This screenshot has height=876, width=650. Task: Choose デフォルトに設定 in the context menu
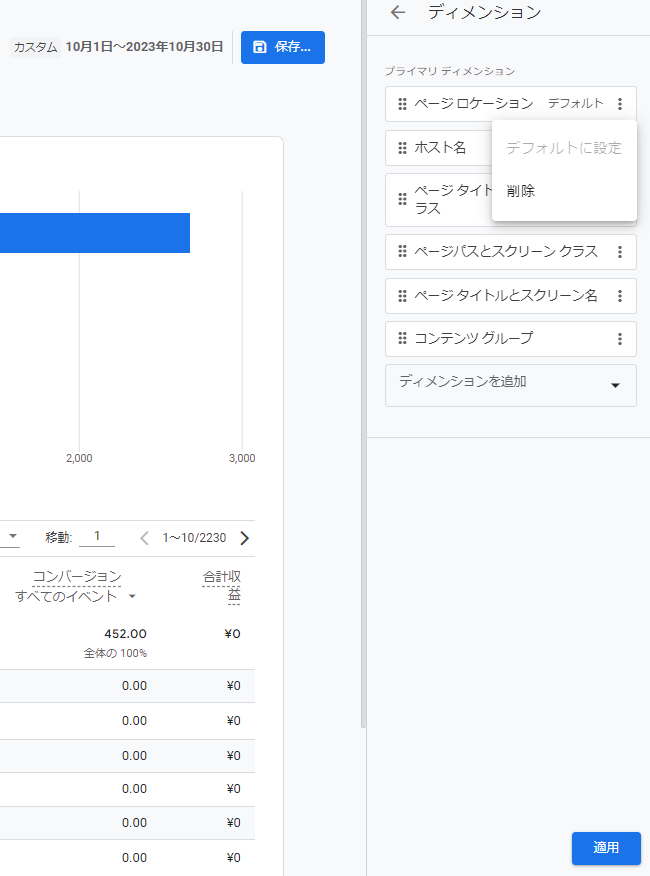pos(563,148)
